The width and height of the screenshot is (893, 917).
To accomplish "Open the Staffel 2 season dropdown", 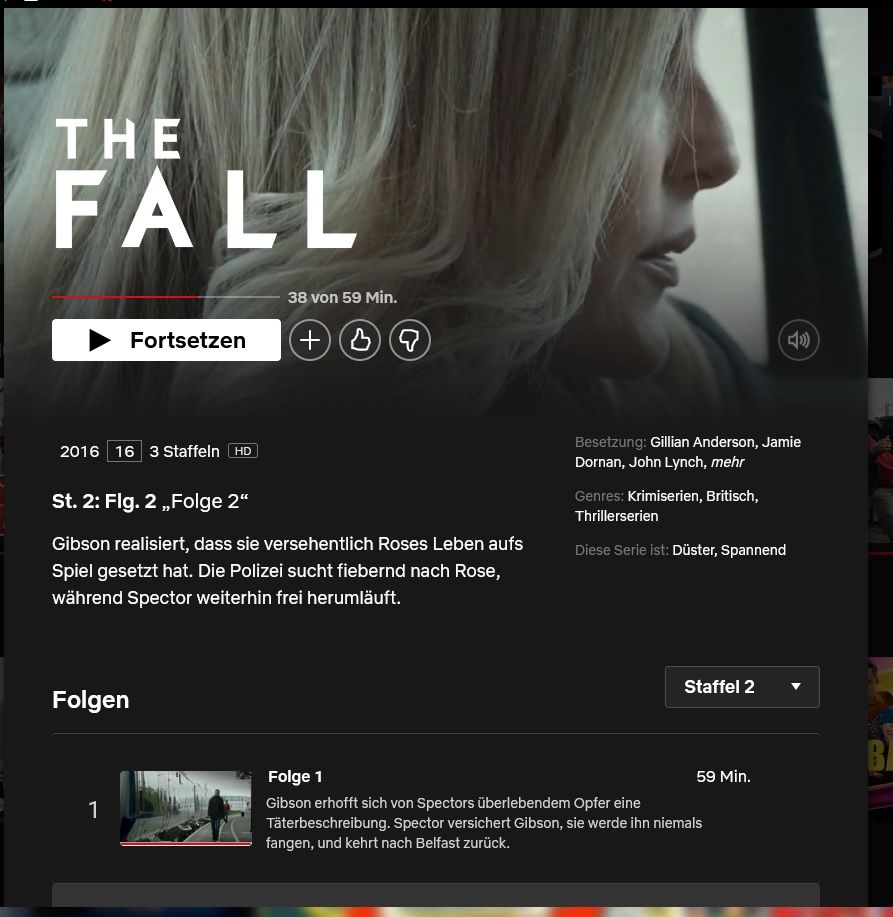I will (742, 687).
